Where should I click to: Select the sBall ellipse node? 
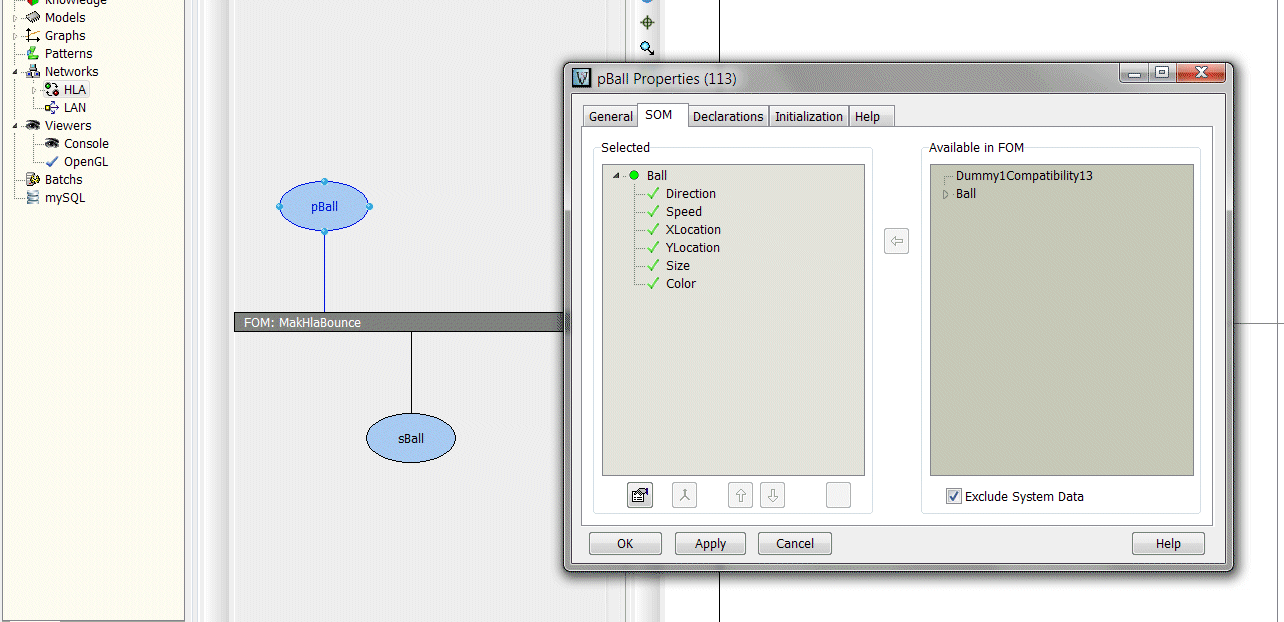click(411, 439)
